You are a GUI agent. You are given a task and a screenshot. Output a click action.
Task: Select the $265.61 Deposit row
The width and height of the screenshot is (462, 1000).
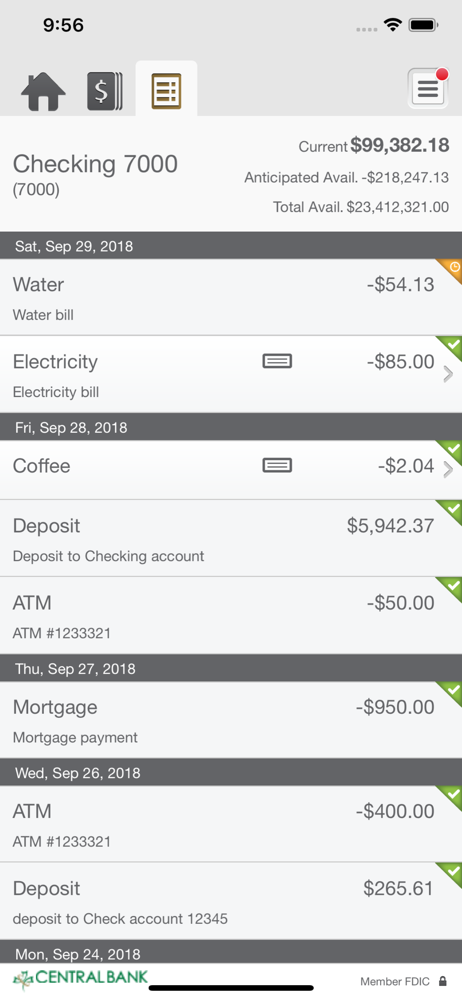click(231, 901)
